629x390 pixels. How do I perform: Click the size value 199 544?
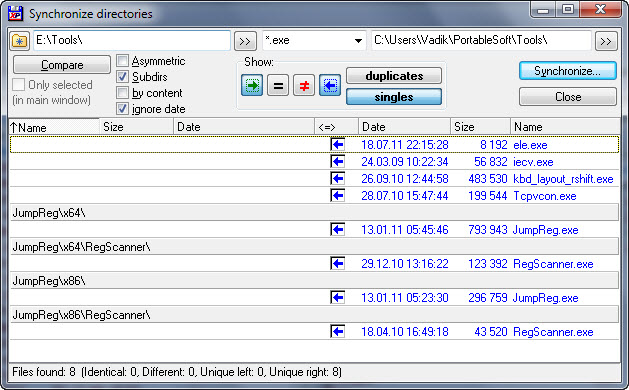click(488, 196)
